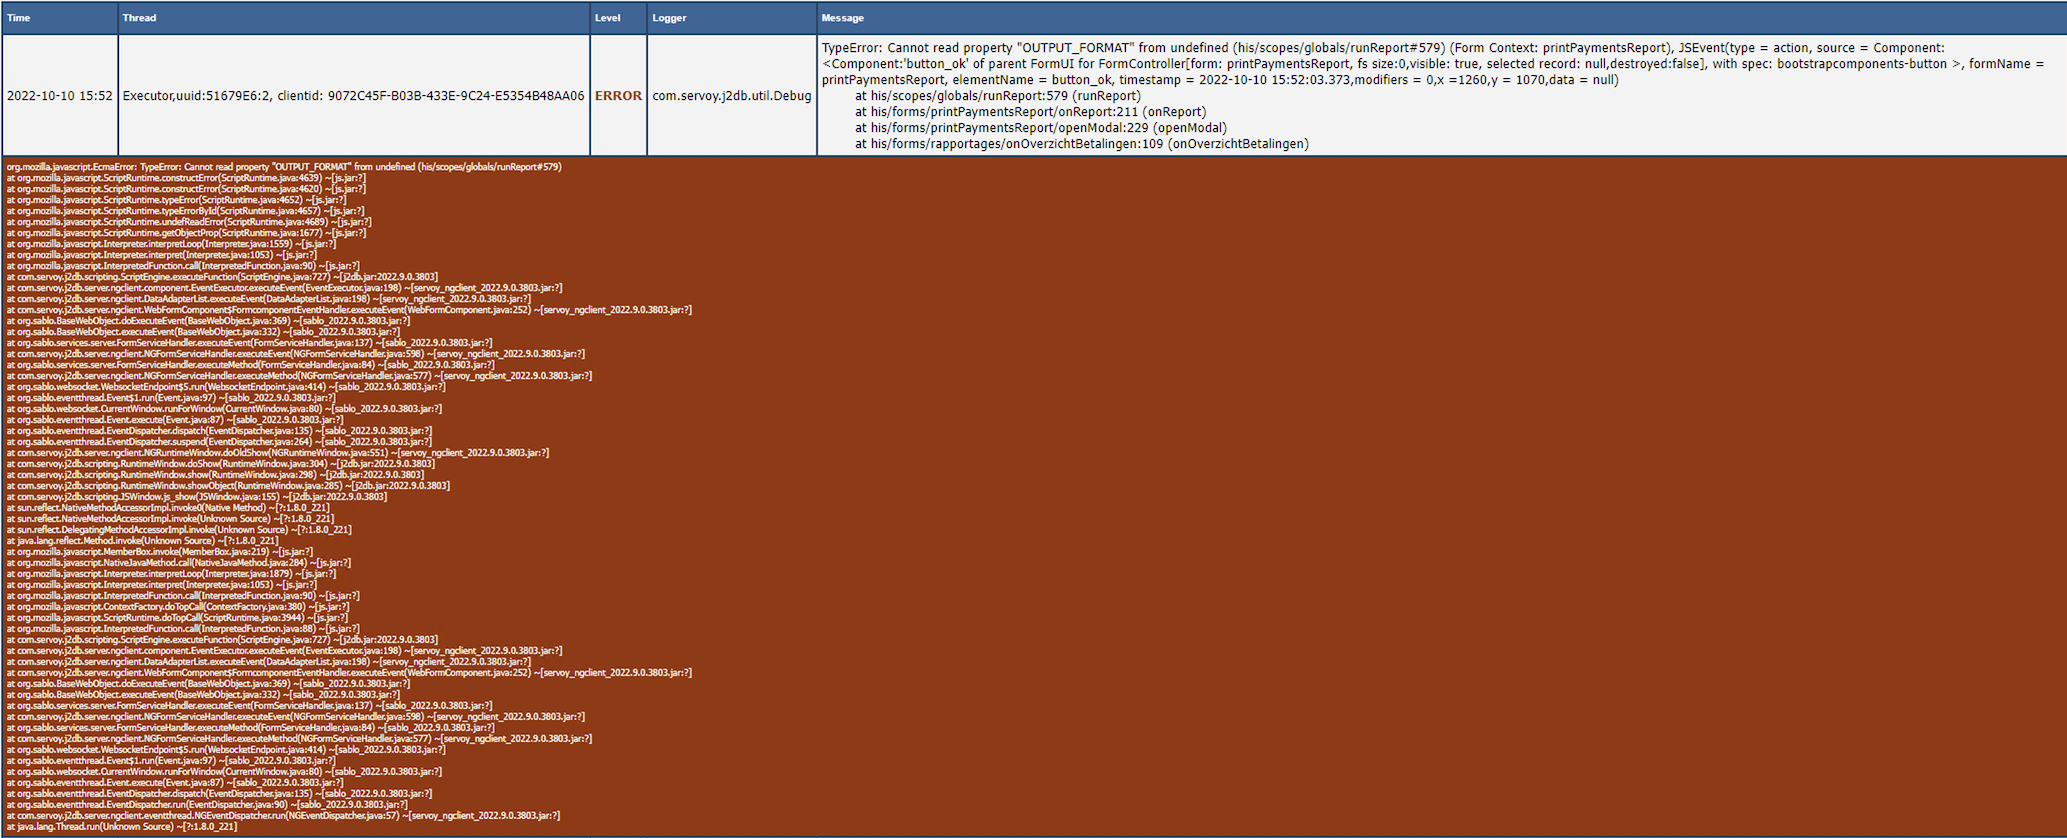The height and width of the screenshot is (838, 2067).
Task: Click the org.mozilla.javascript.EcmaError first trace line
Action: 284,167
